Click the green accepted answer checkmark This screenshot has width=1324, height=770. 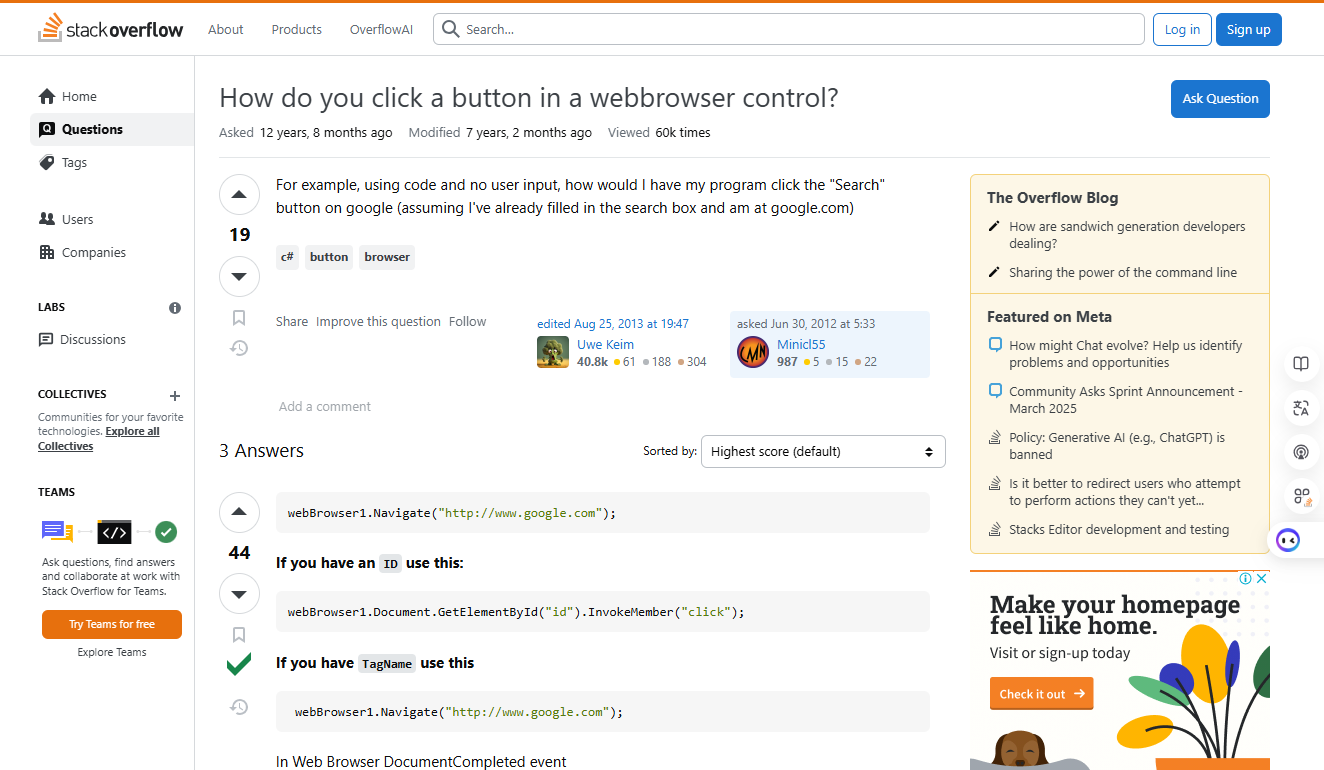point(239,664)
